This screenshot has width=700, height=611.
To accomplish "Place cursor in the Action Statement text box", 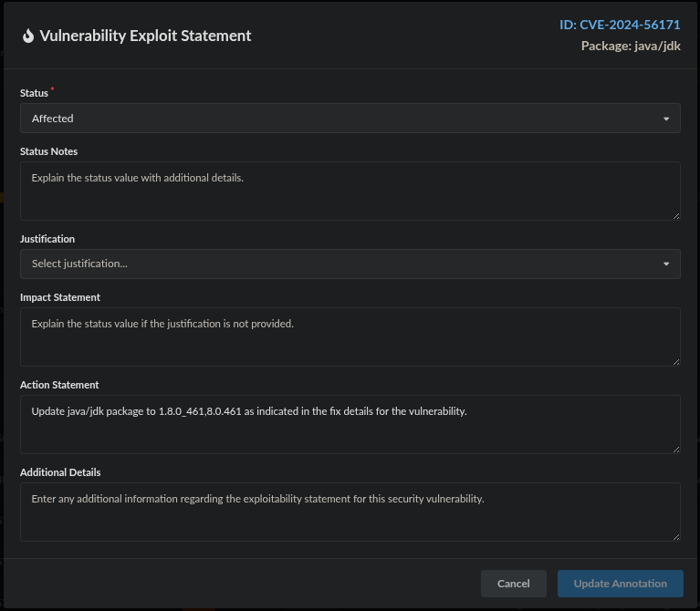I will [350, 424].
